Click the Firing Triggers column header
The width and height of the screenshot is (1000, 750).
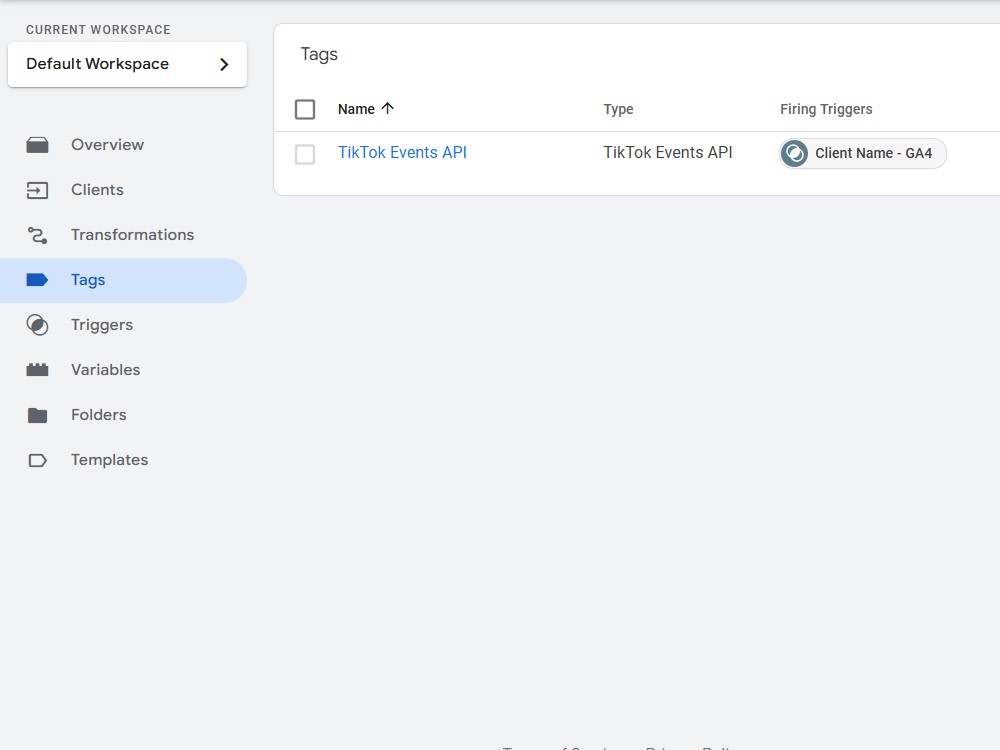(x=826, y=109)
